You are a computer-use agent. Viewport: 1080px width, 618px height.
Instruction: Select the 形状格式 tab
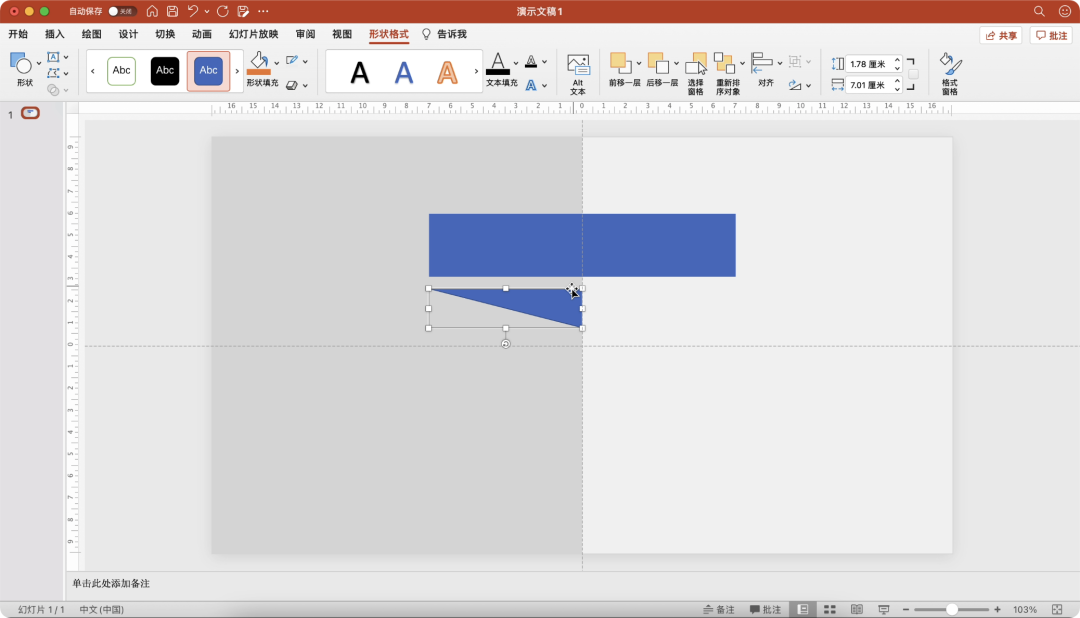point(388,34)
